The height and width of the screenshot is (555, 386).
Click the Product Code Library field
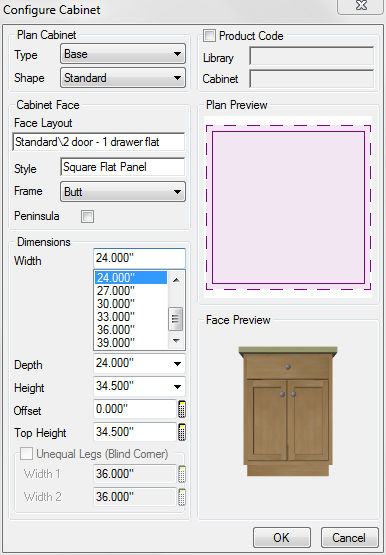(312, 56)
